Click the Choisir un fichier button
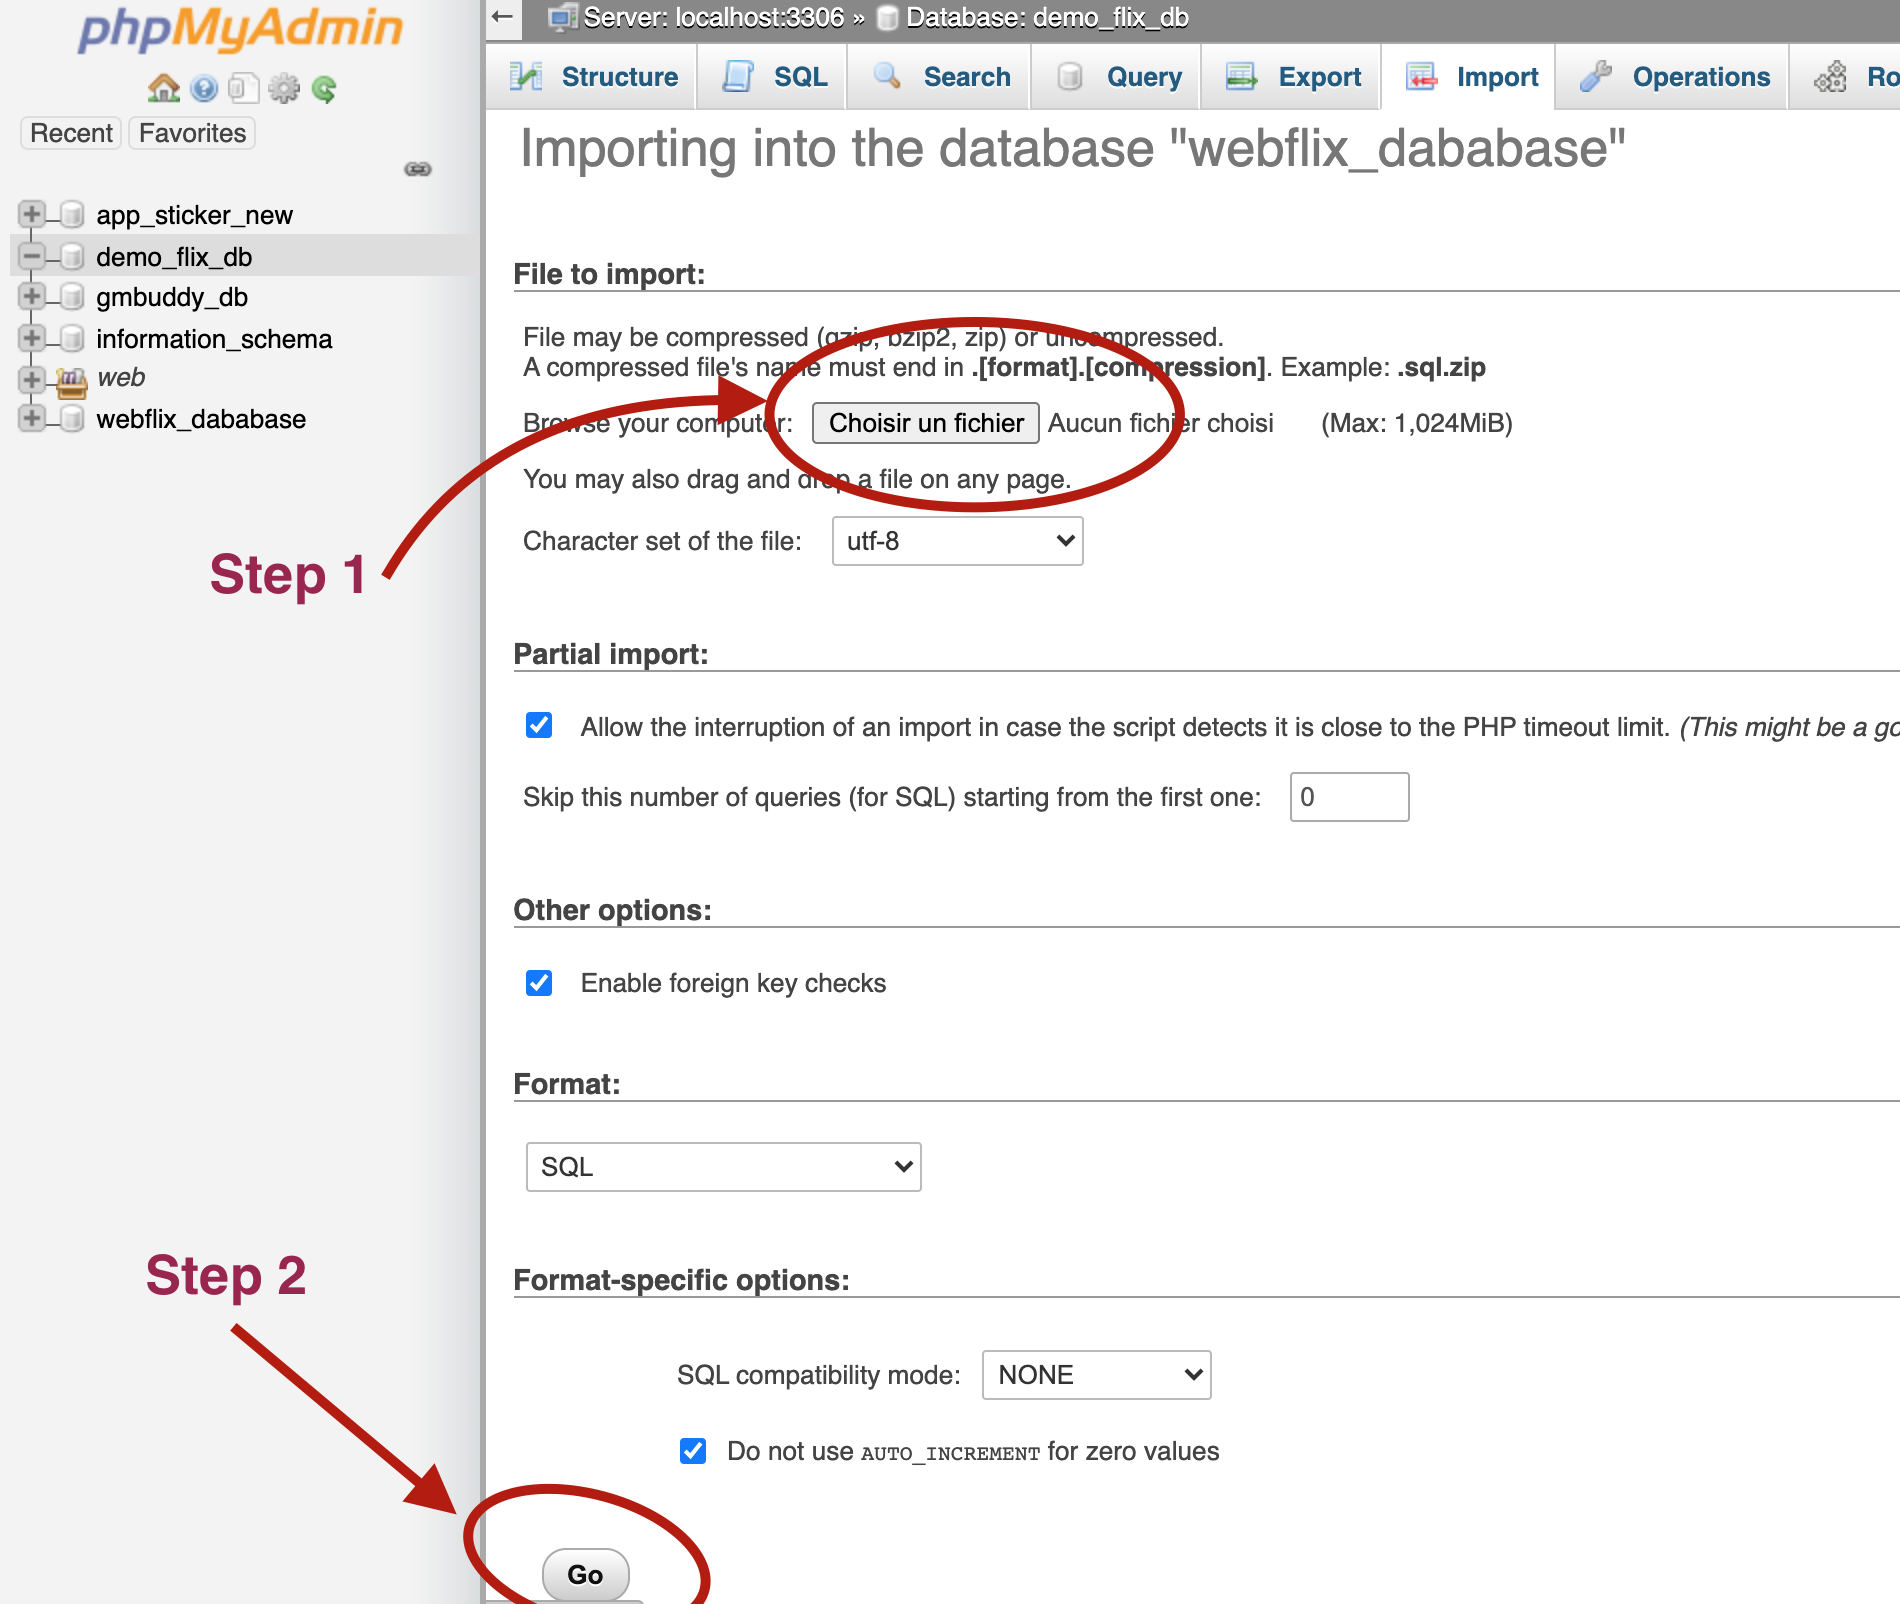The image size is (1900, 1604). 926,423
